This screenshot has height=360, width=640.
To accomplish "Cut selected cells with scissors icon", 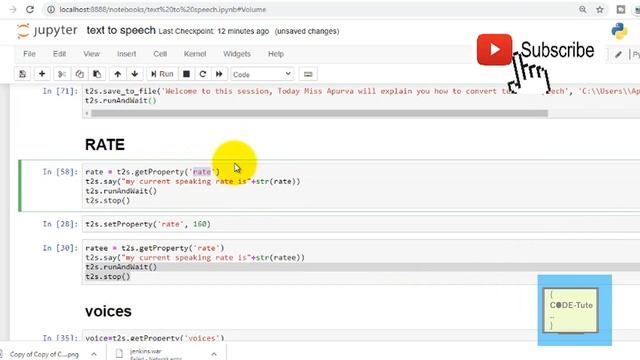I will (62, 74).
